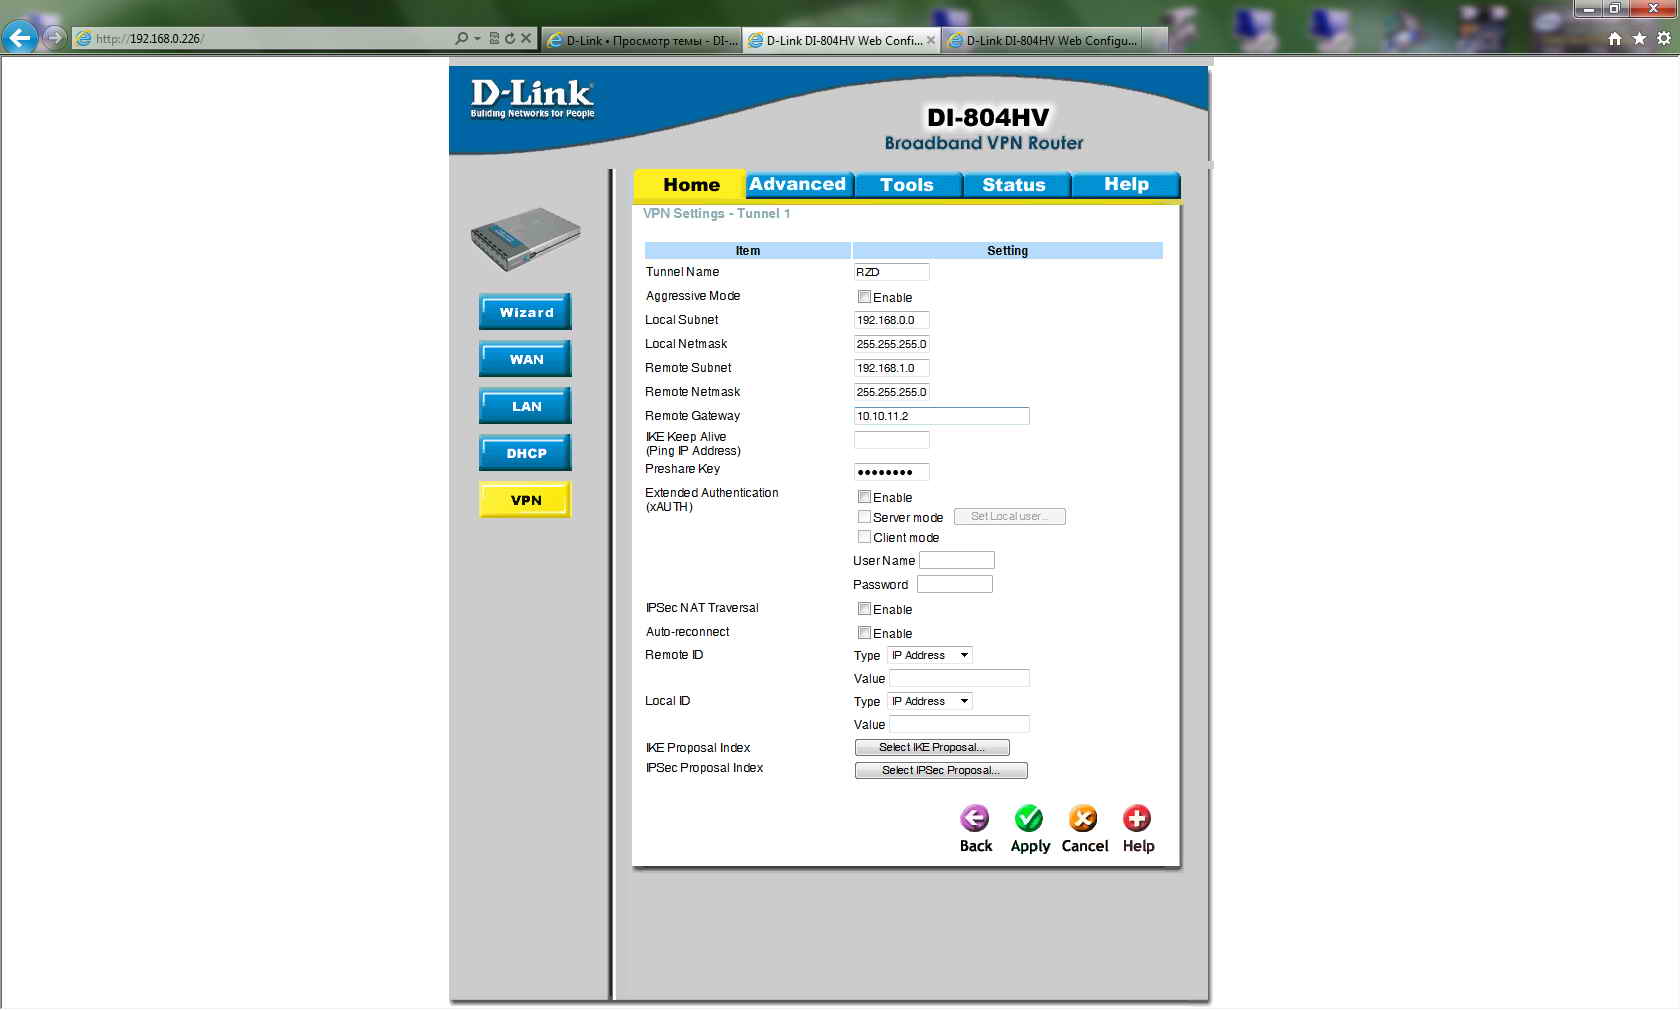
Task: Open browser favorites star icon
Action: click(x=1639, y=39)
